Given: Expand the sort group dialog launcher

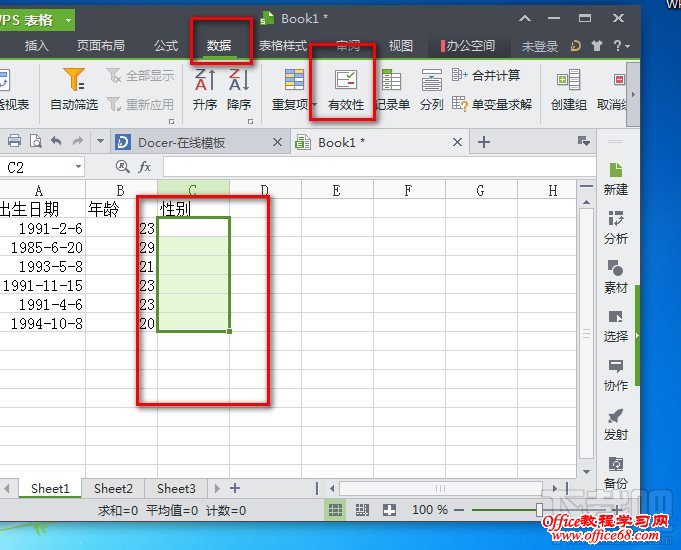Looking at the screenshot, I should click(251, 122).
